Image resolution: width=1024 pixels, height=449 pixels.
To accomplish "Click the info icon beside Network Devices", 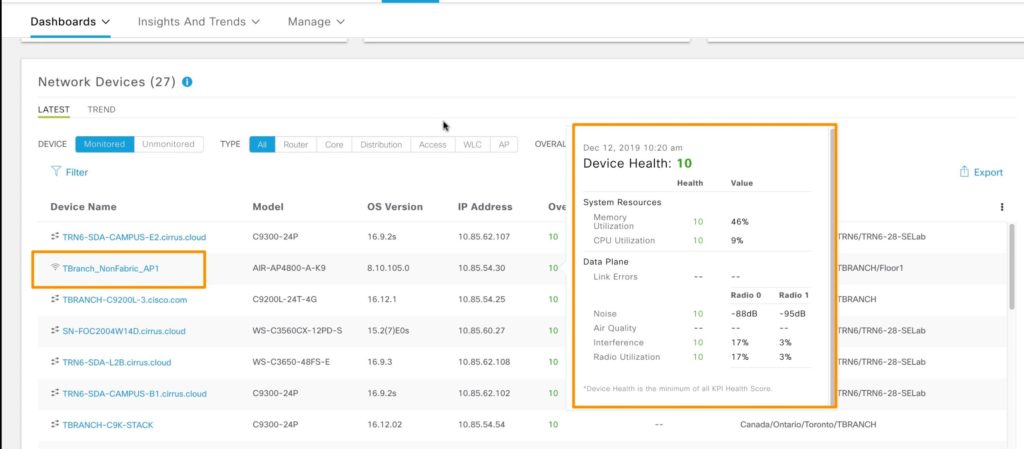I will [x=187, y=82].
